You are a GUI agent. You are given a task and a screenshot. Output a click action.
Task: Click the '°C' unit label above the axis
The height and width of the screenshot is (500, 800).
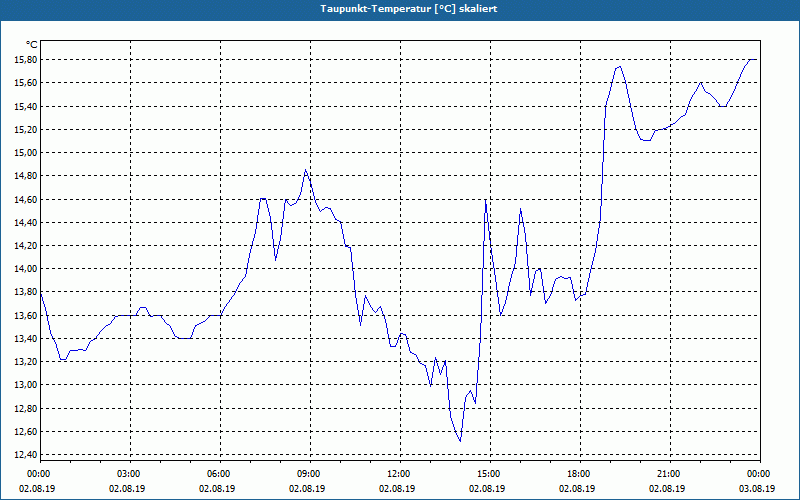[32, 44]
